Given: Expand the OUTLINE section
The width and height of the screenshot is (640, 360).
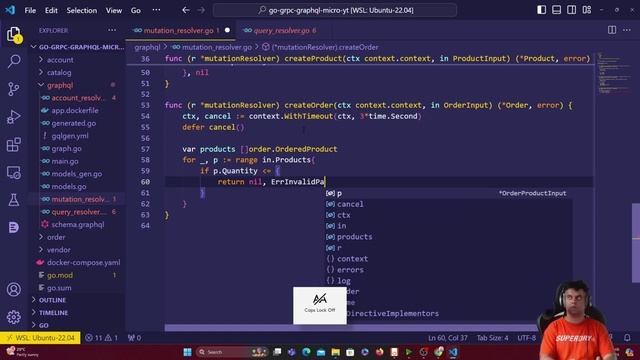Looking at the screenshot, I should [52, 300].
